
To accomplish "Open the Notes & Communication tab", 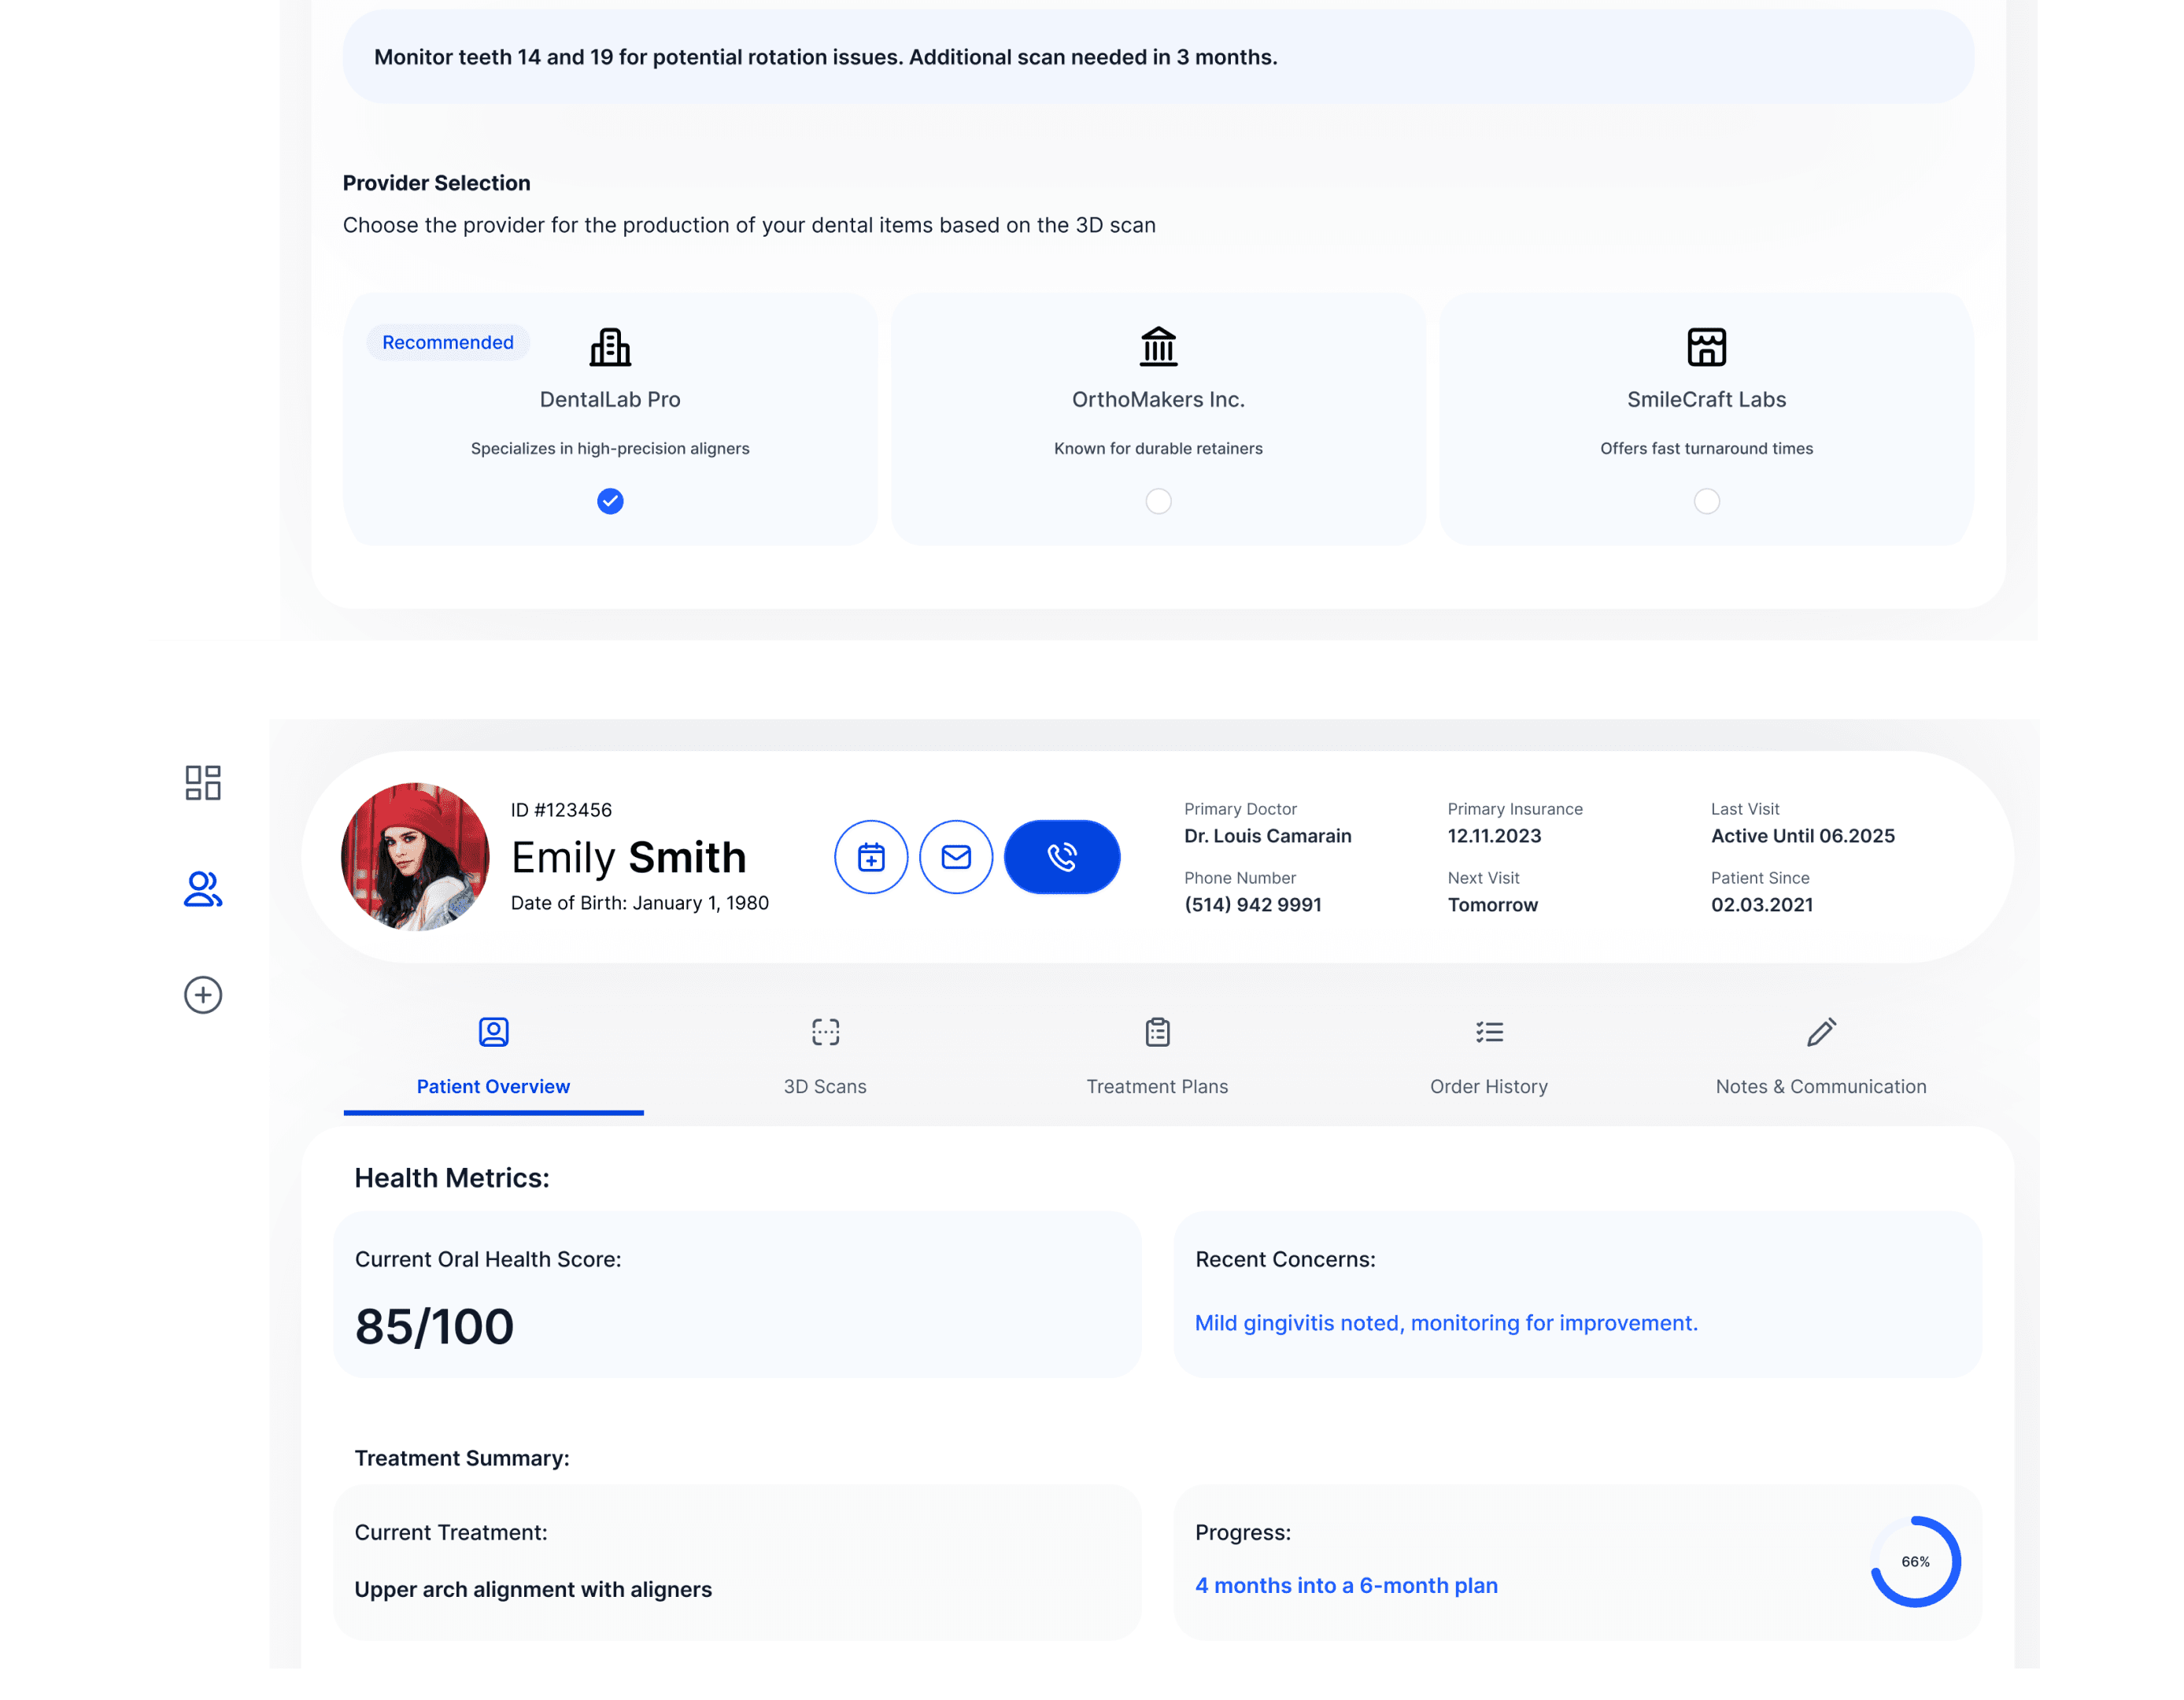I will click(1821, 1059).
